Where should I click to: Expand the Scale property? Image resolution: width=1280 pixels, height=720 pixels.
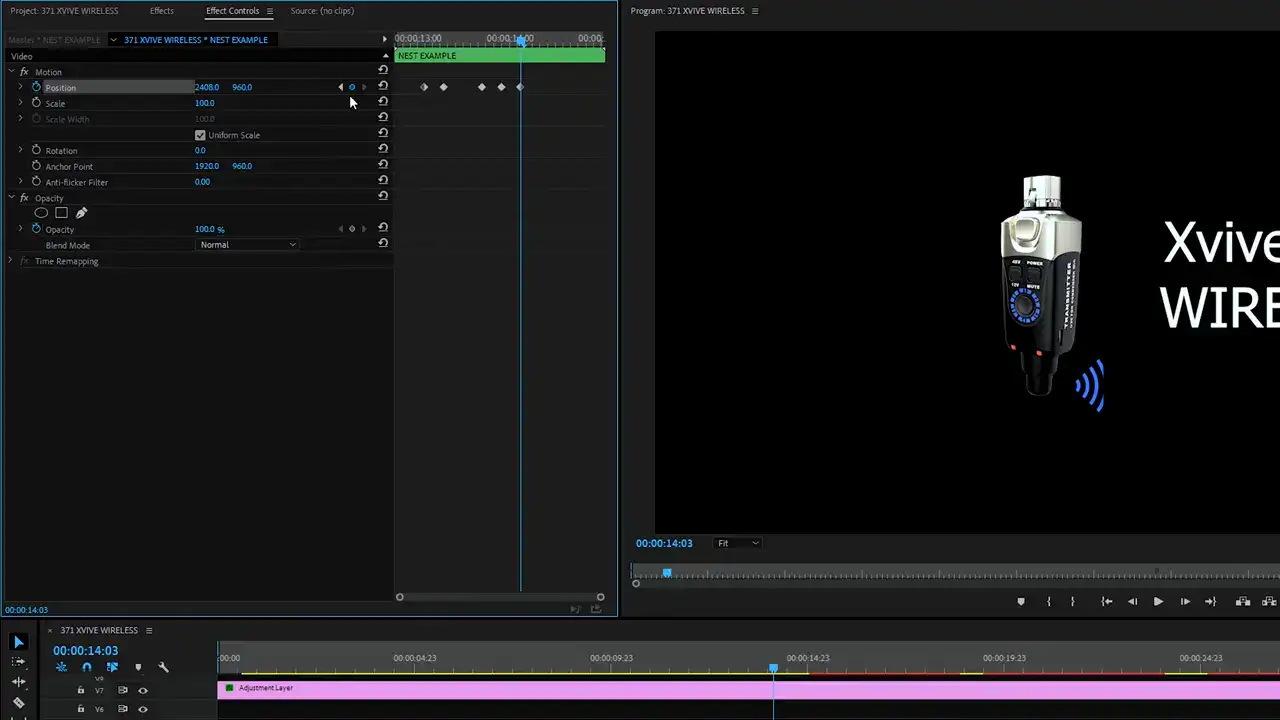click(x=20, y=103)
